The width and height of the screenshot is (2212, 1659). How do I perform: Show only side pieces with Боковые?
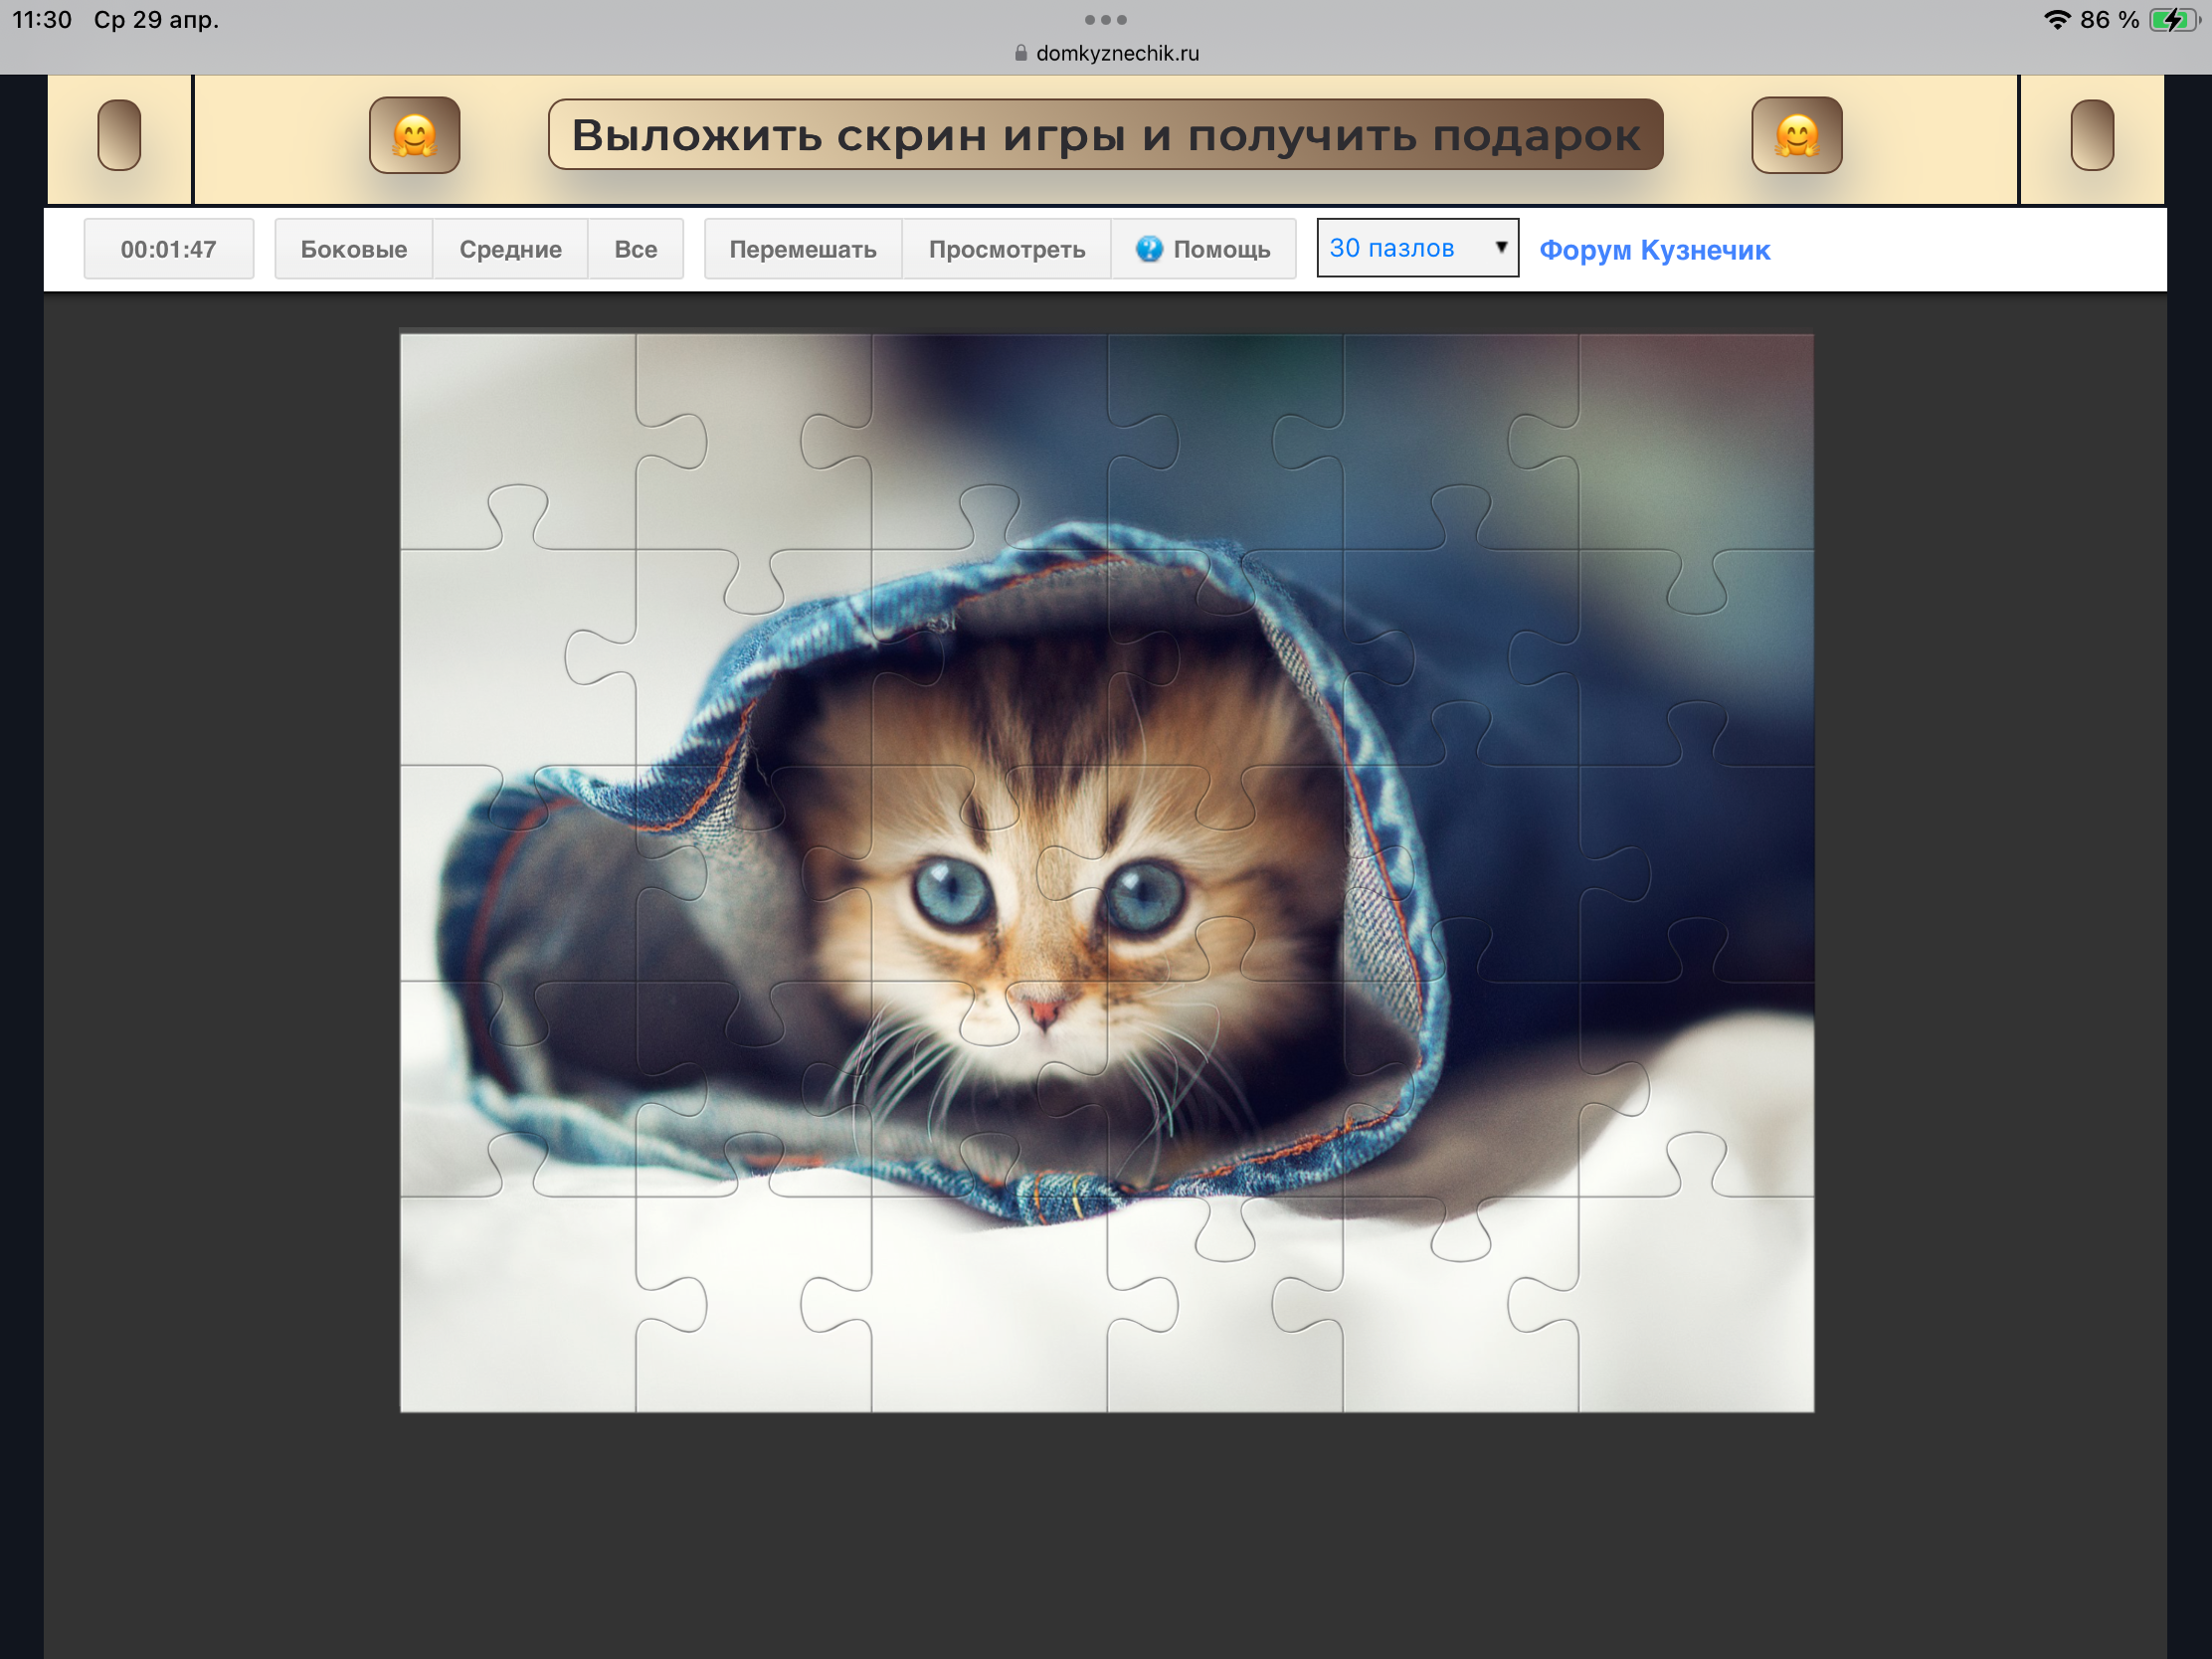tap(353, 249)
